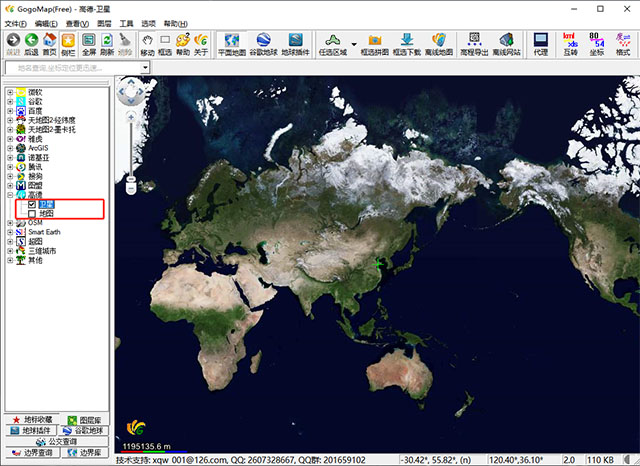The image size is (640, 466).
Task: Uncheck the 卫星 satellite layer checkbox
Action: [33, 204]
